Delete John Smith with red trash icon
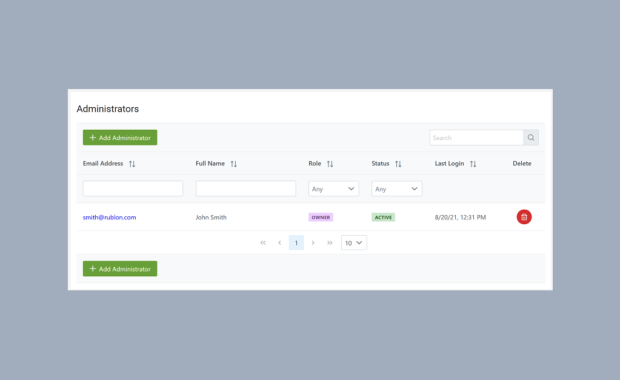Screen dimensions: 620x380 coord(524,217)
